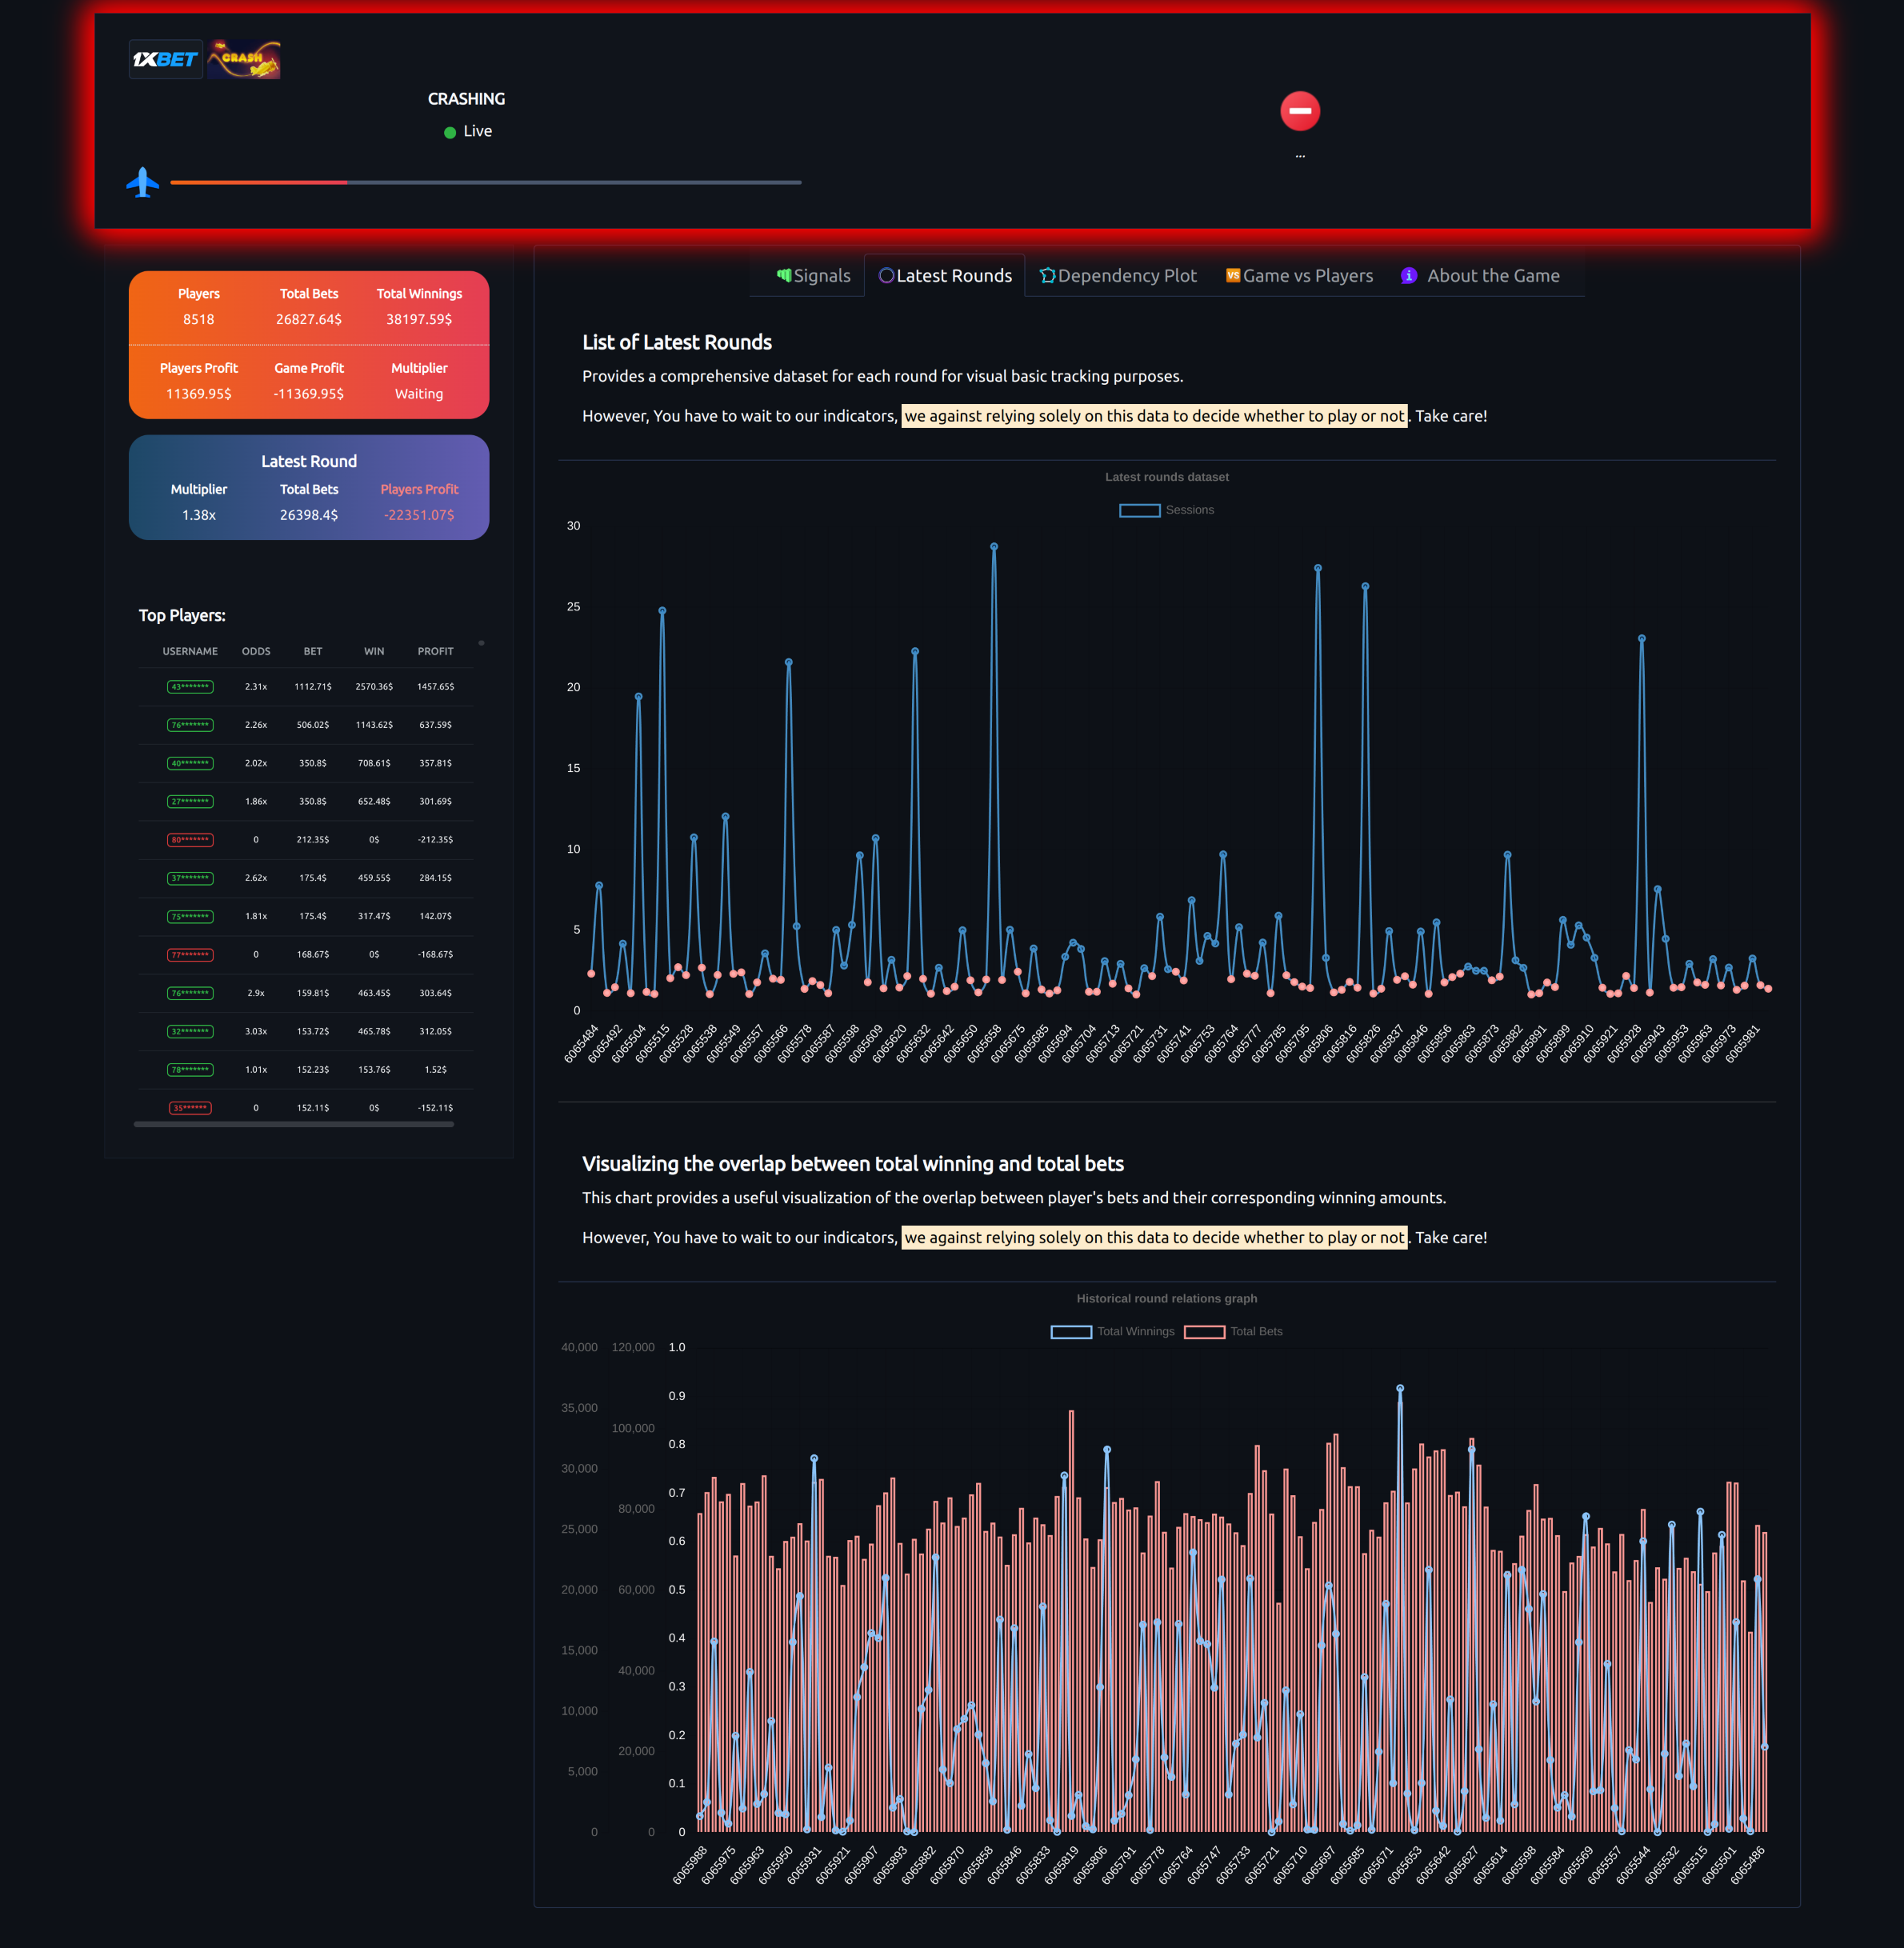Screen dimensions: 1904x1948
Task: Open the About the Game tab
Action: pyautogui.click(x=1492, y=276)
